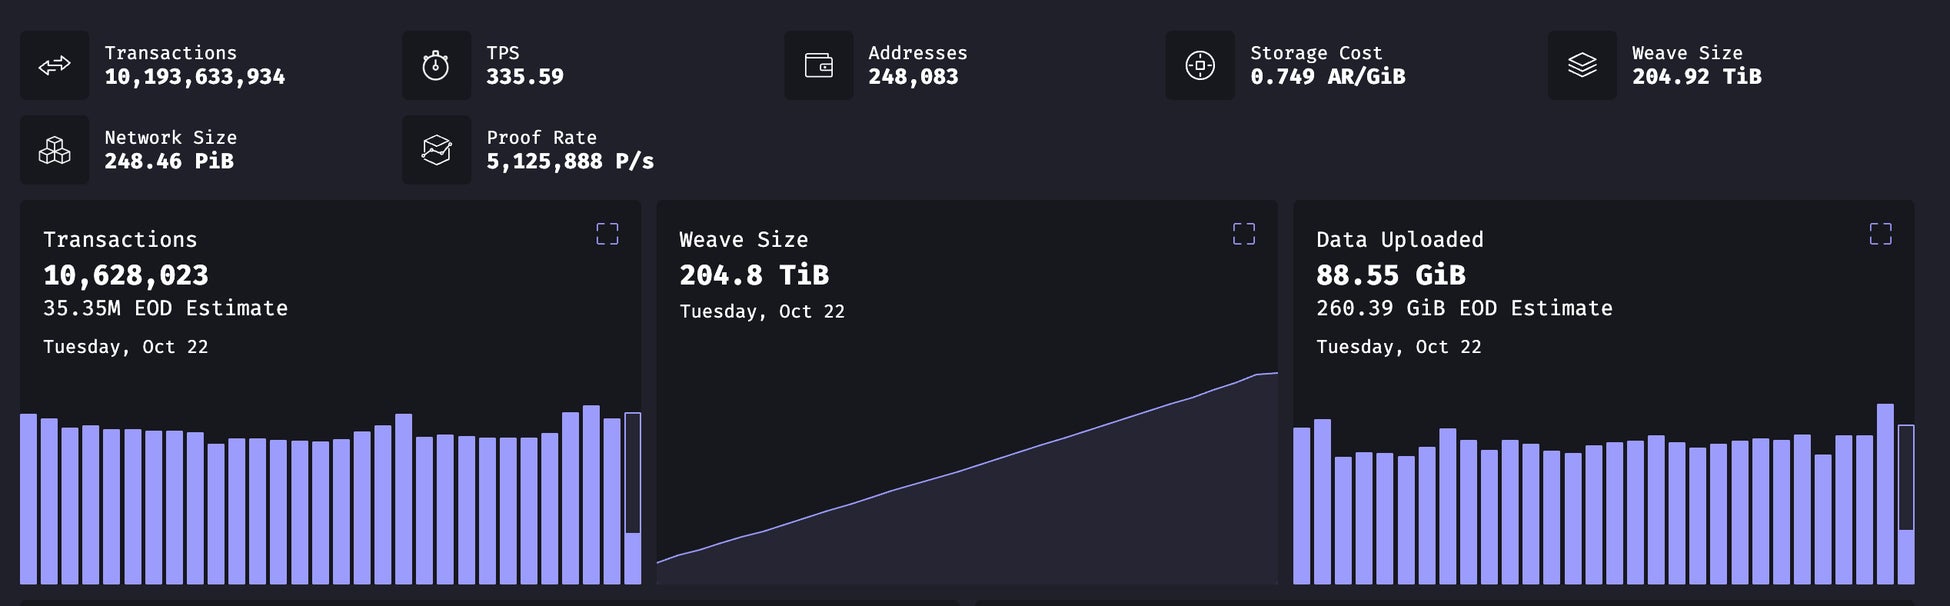
Task: Select today's outlined bar in Data Uploaded chart
Action: pyautogui.click(x=1906, y=504)
